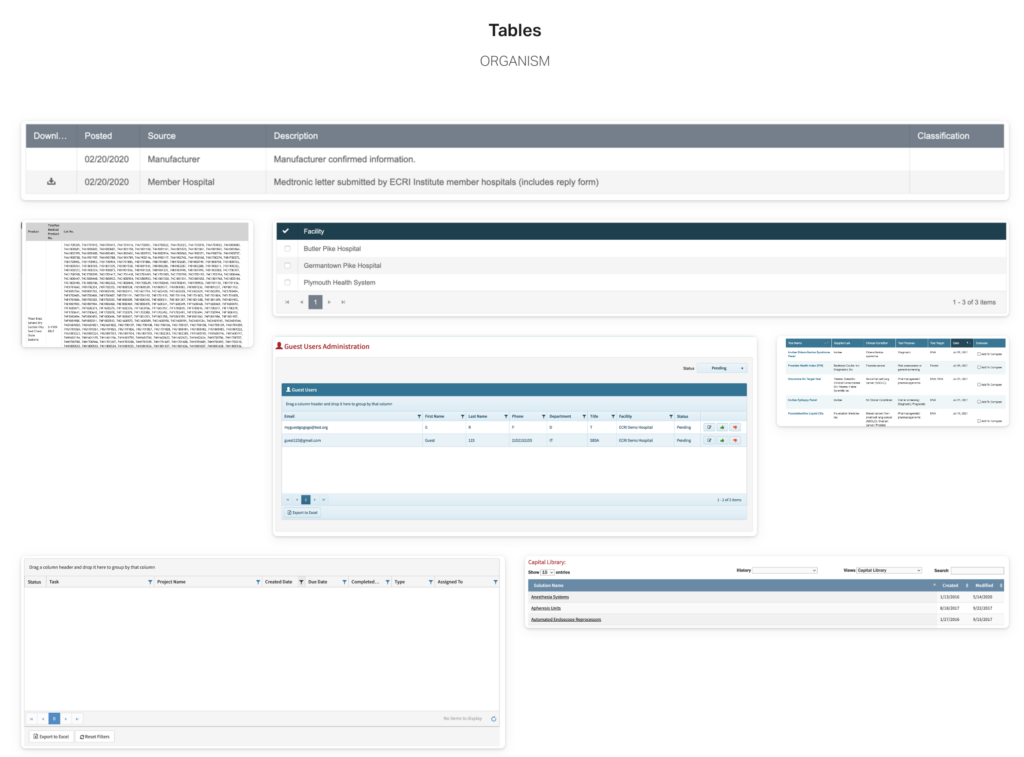Expand the Views Capital Library dropdown
Screen dimensions: 1024x757
coord(888,570)
